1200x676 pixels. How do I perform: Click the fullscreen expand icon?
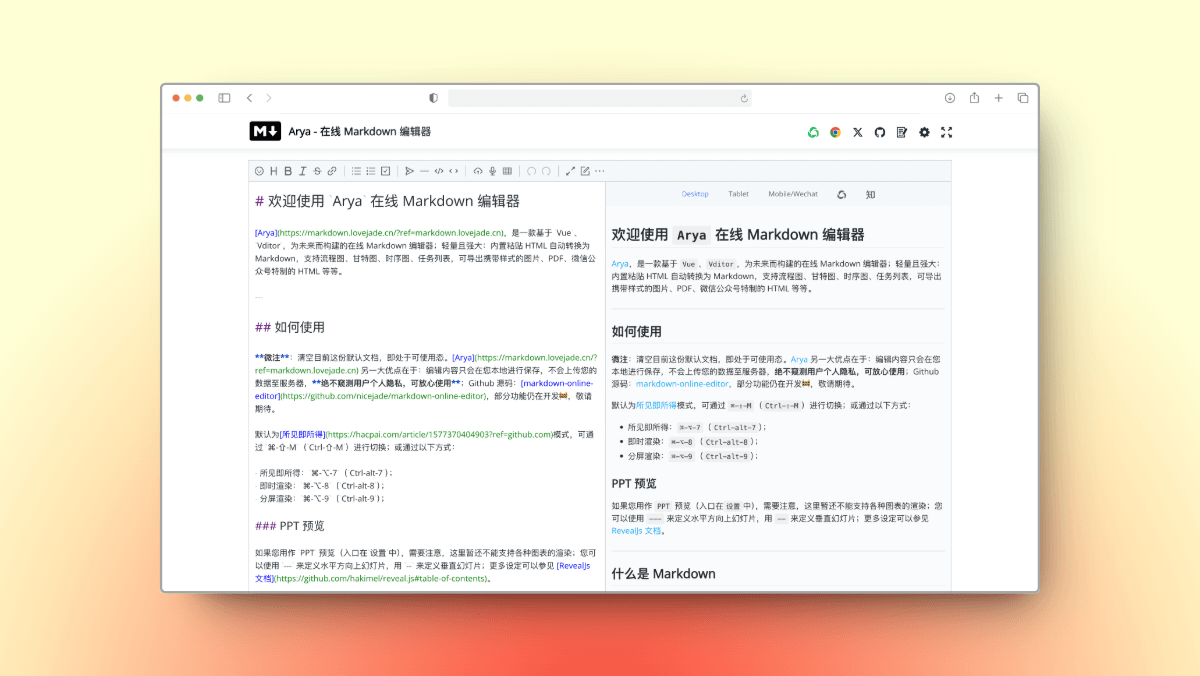pyautogui.click(x=946, y=131)
